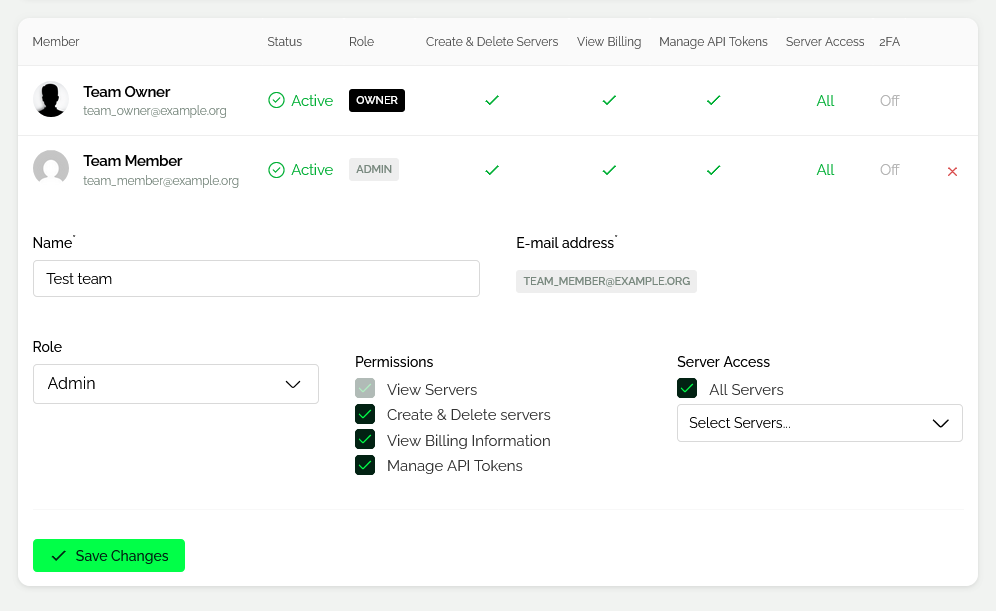Image resolution: width=996 pixels, height=611 pixels.
Task: Open the Role dropdown showing Admin
Action: [176, 384]
